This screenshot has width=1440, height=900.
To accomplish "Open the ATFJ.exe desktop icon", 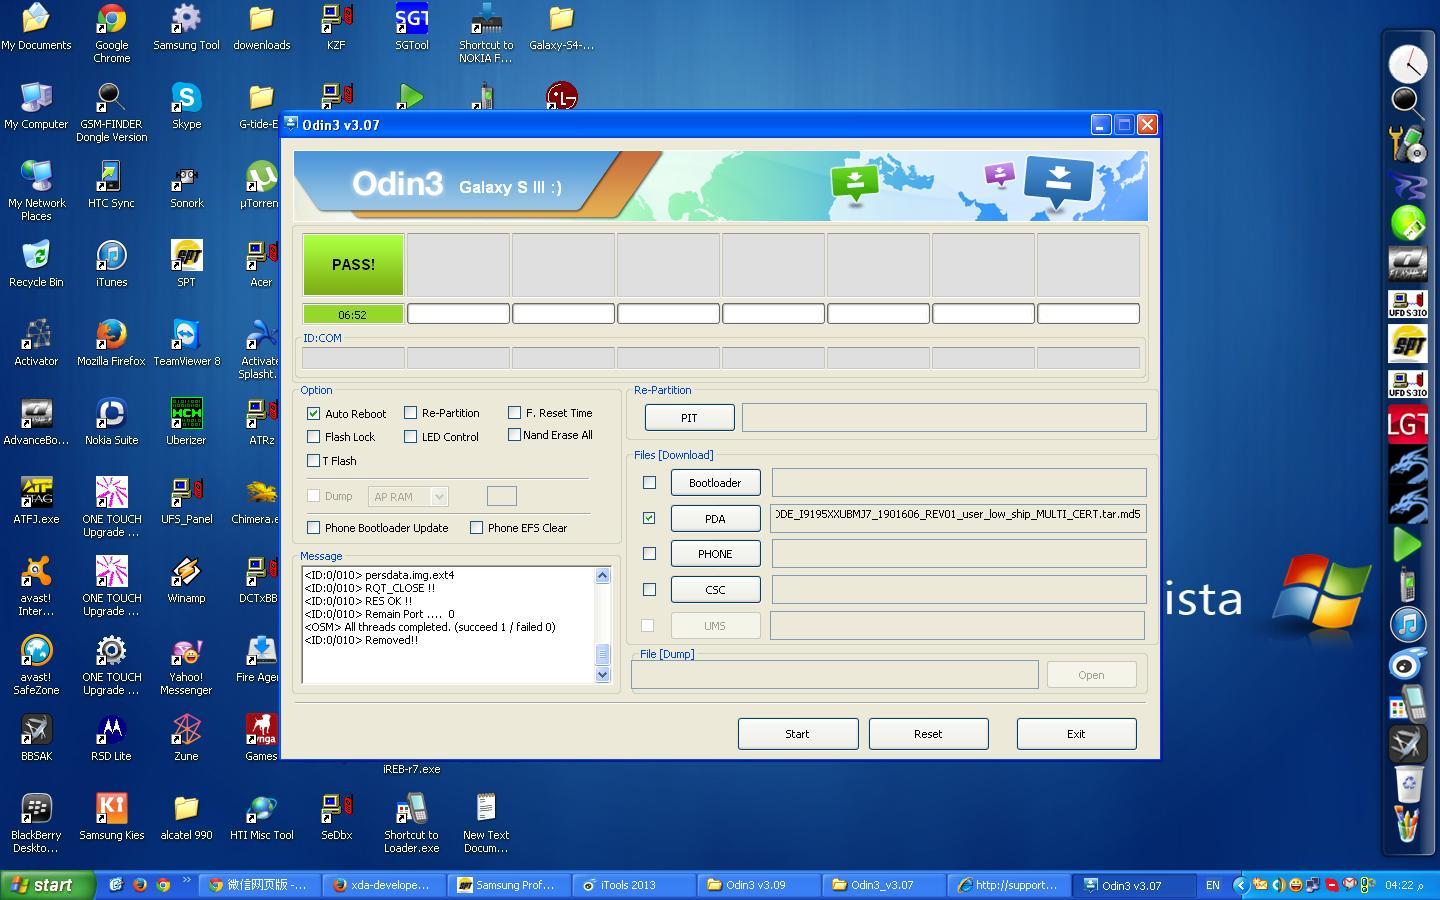I will (x=36, y=501).
